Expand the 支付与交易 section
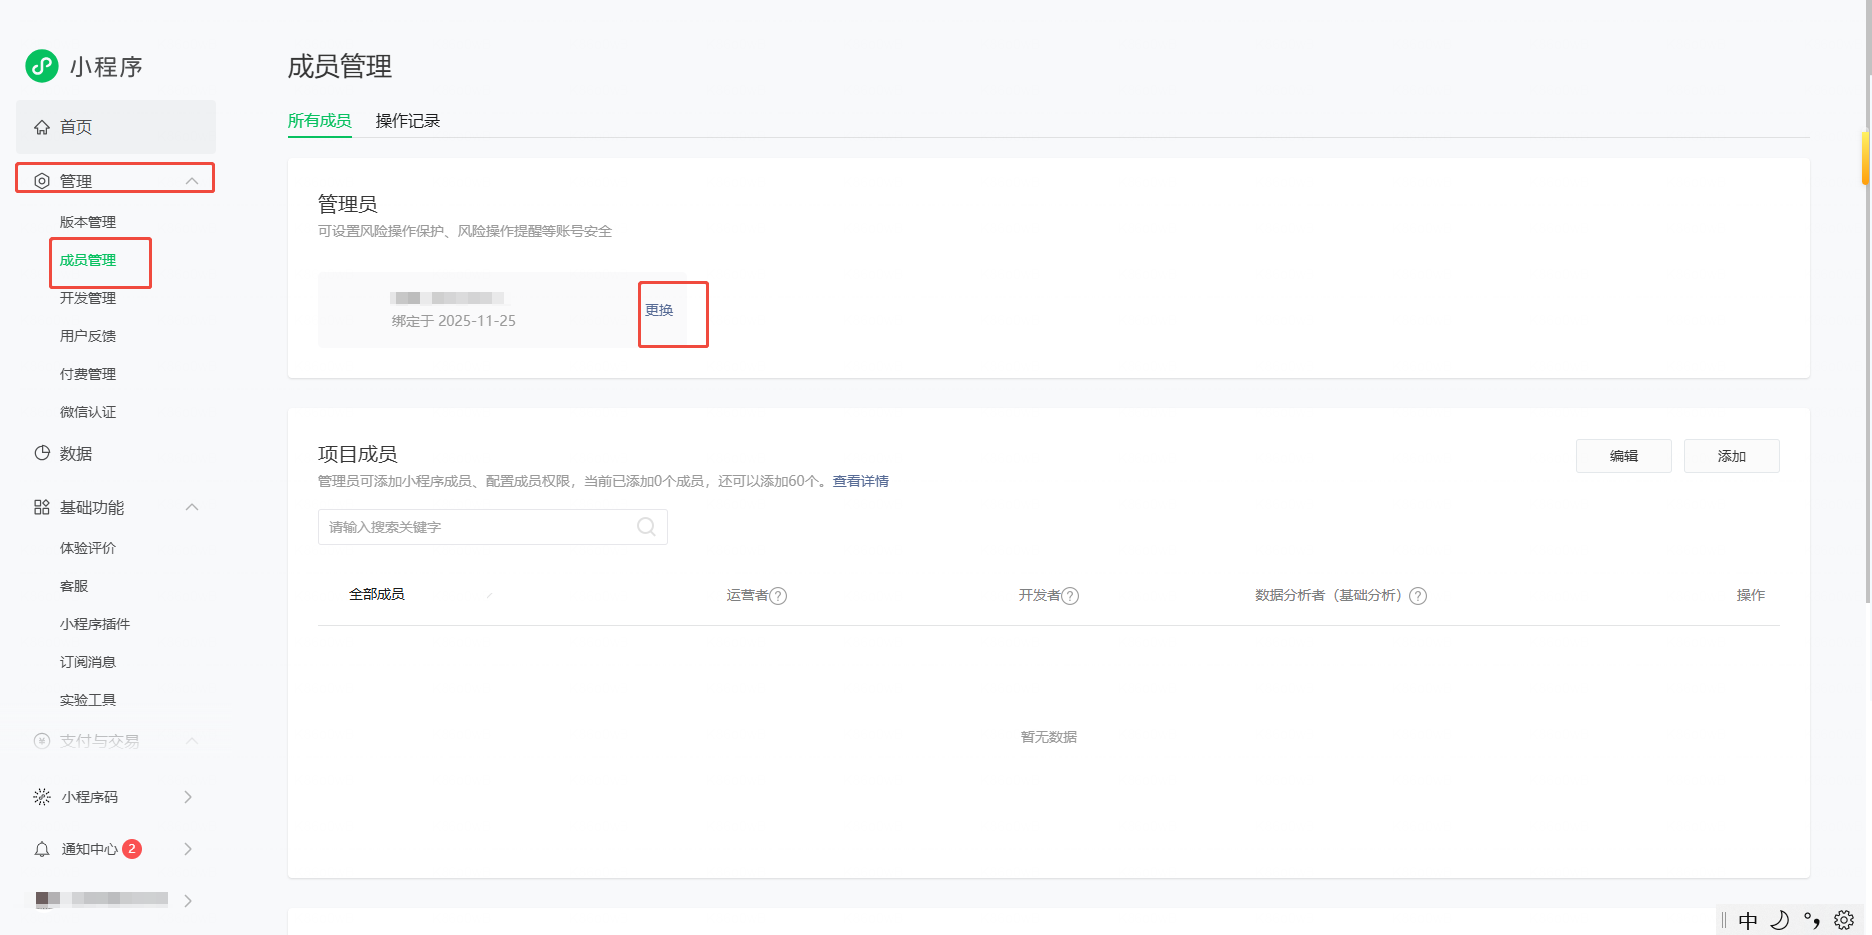This screenshot has height=935, width=1872. click(192, 741)
